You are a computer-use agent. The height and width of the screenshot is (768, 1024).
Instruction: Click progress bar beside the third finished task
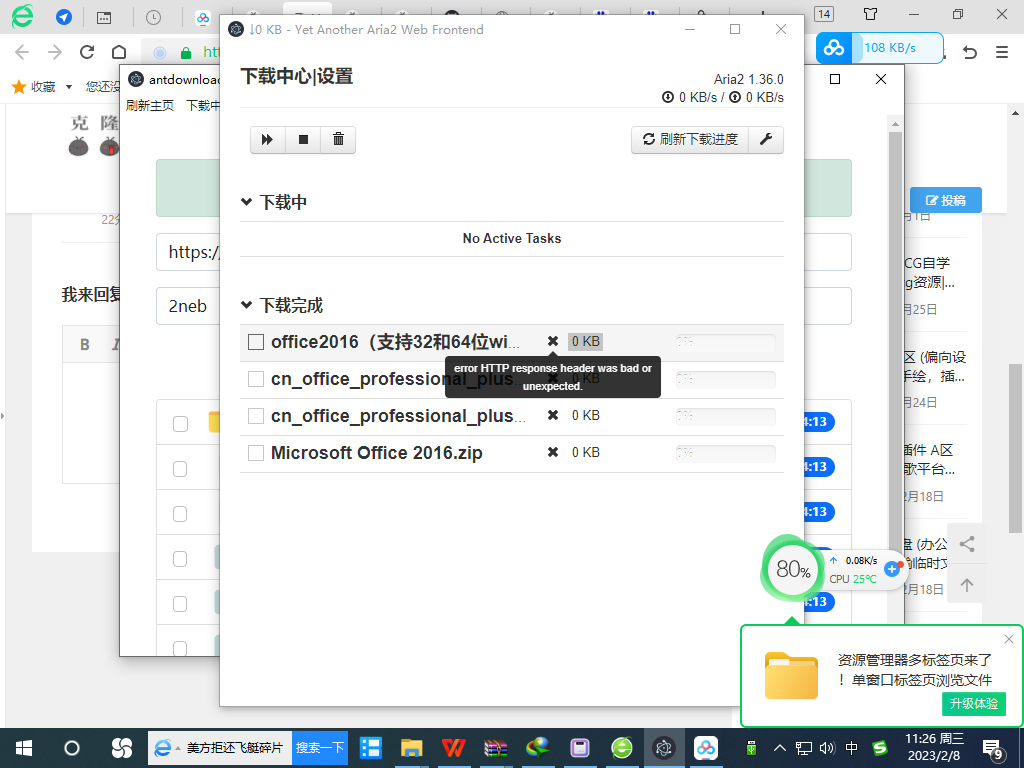[x=726, y=416]
